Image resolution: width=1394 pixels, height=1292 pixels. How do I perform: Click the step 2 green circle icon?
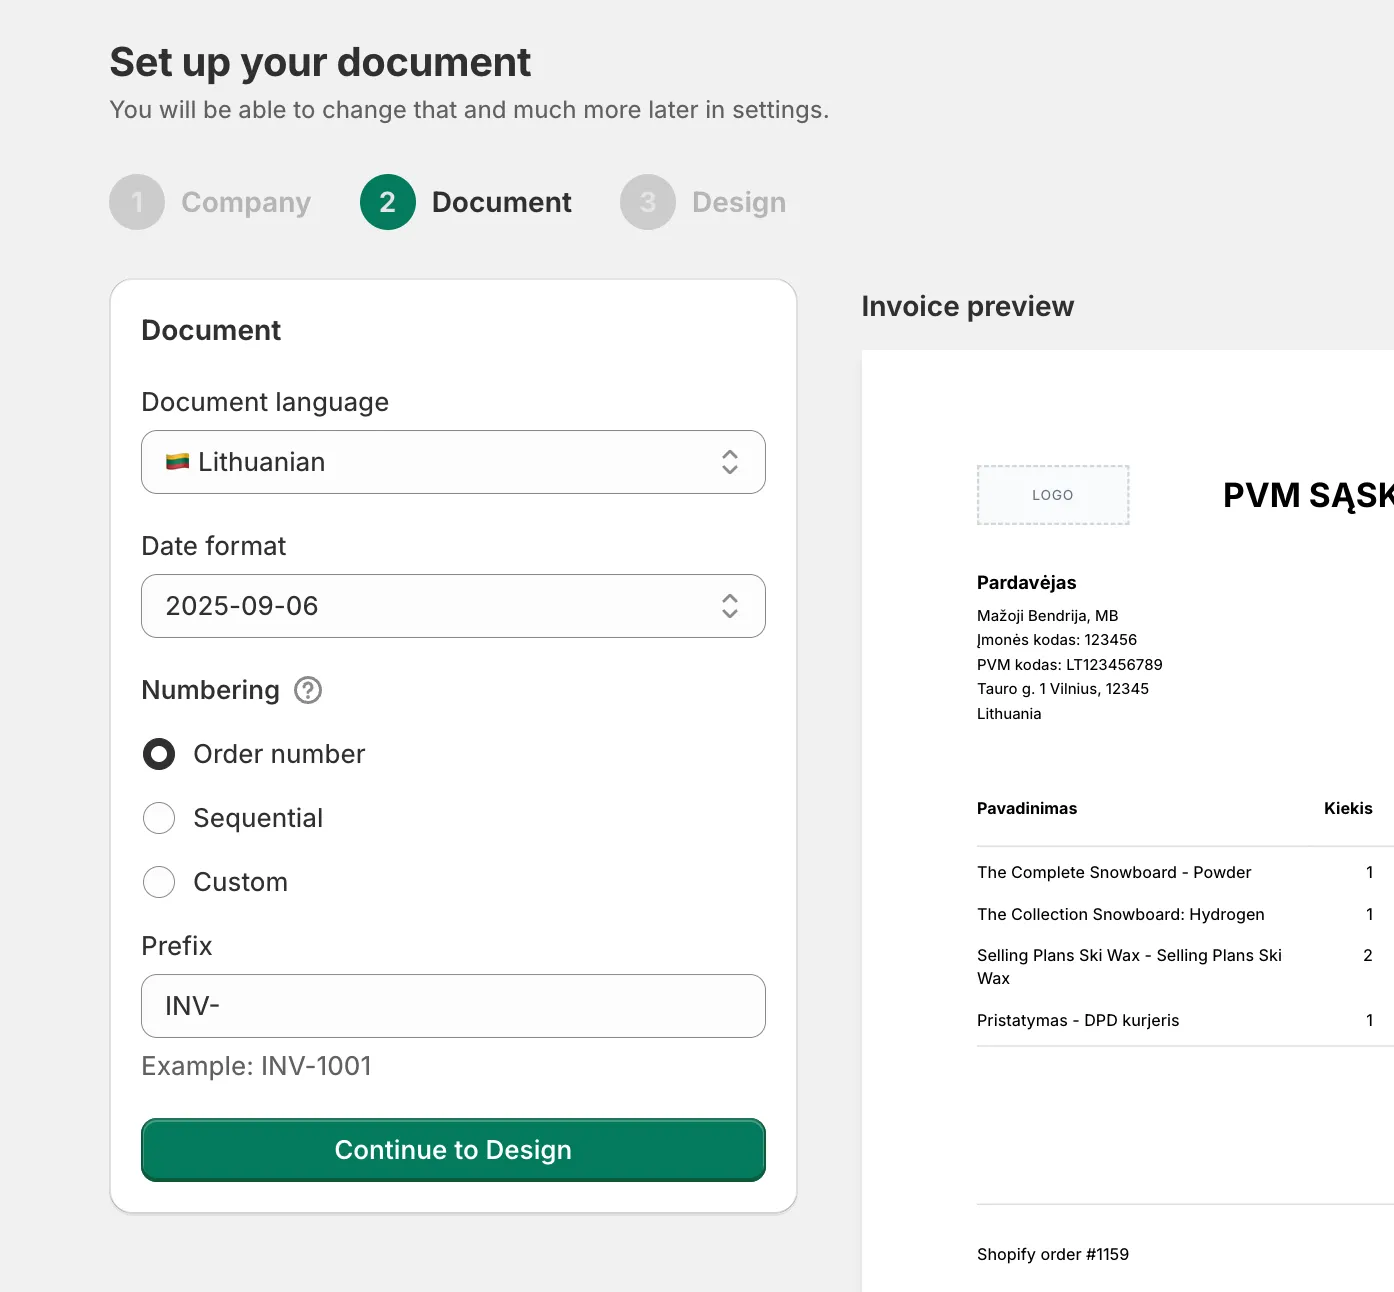tap(388, 202)
